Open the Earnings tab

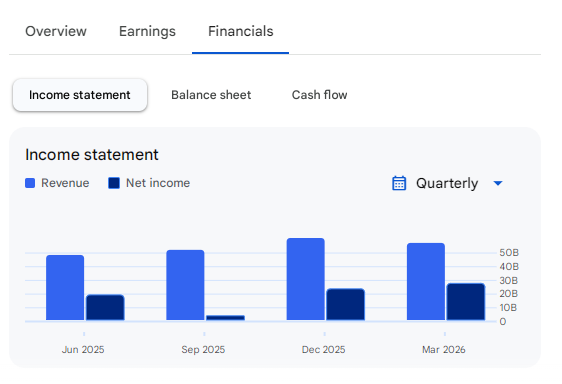click(x=147, y=31)
